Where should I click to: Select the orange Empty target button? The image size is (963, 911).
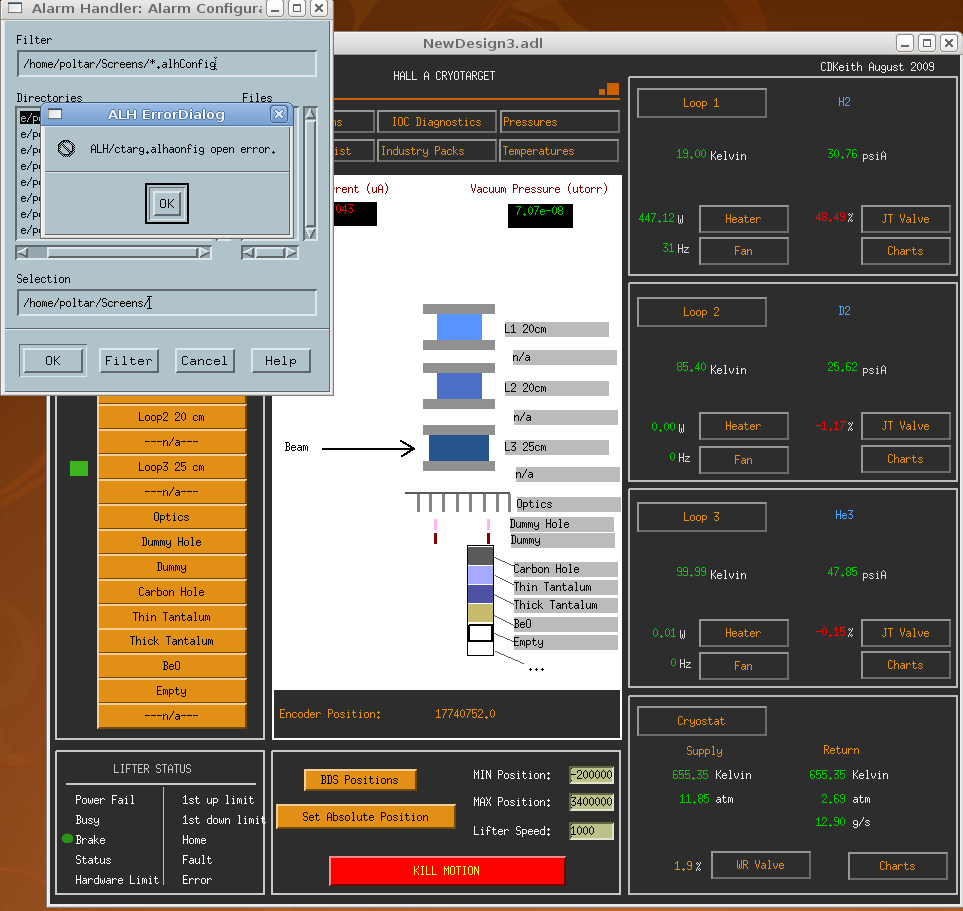tap(171, 691)
